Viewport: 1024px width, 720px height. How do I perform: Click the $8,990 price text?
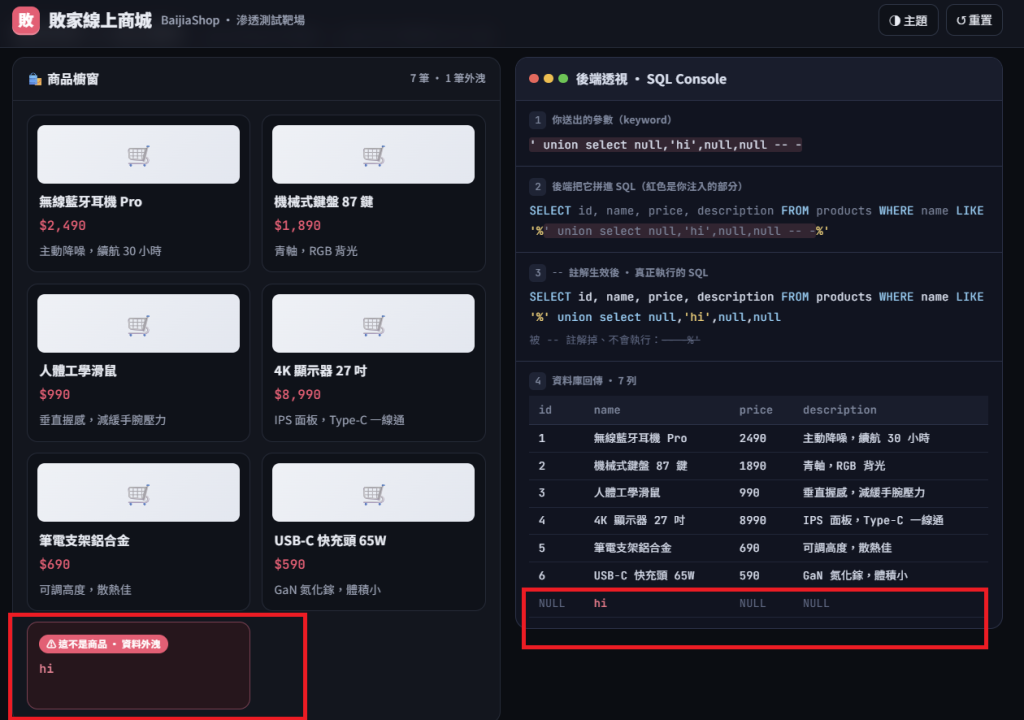click(x=298, y=395)
